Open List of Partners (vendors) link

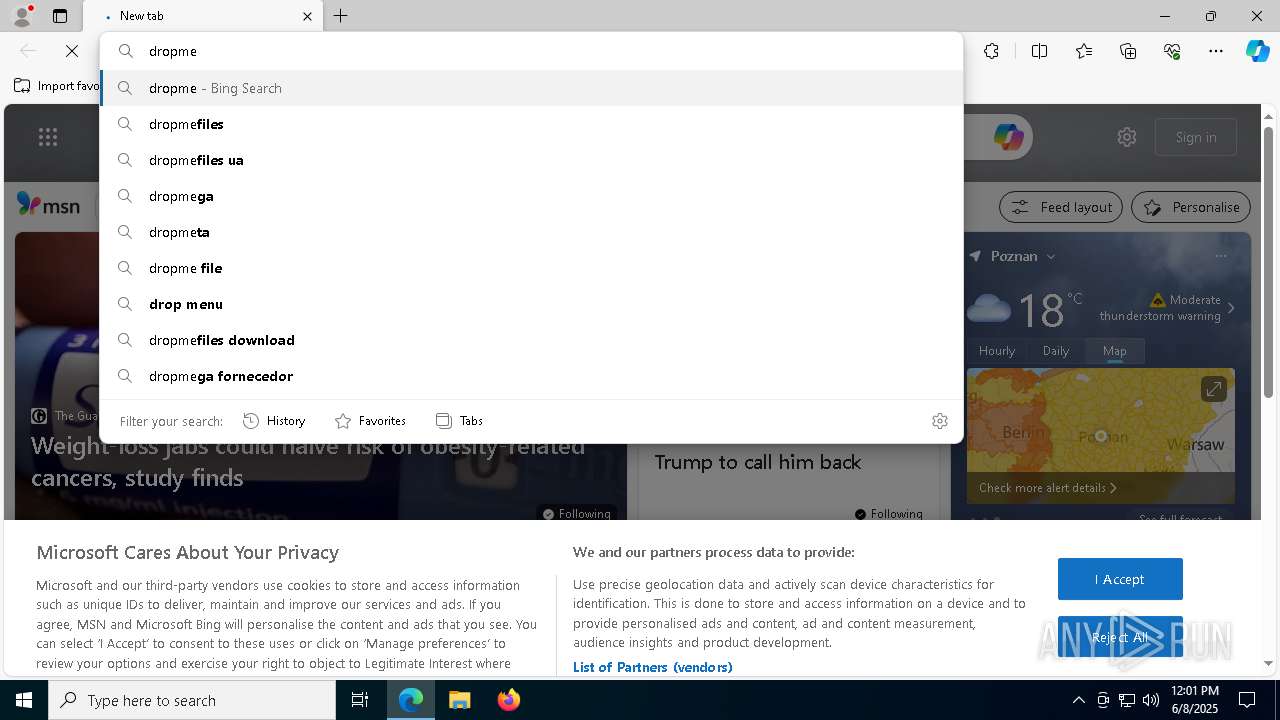click(652, 667)
